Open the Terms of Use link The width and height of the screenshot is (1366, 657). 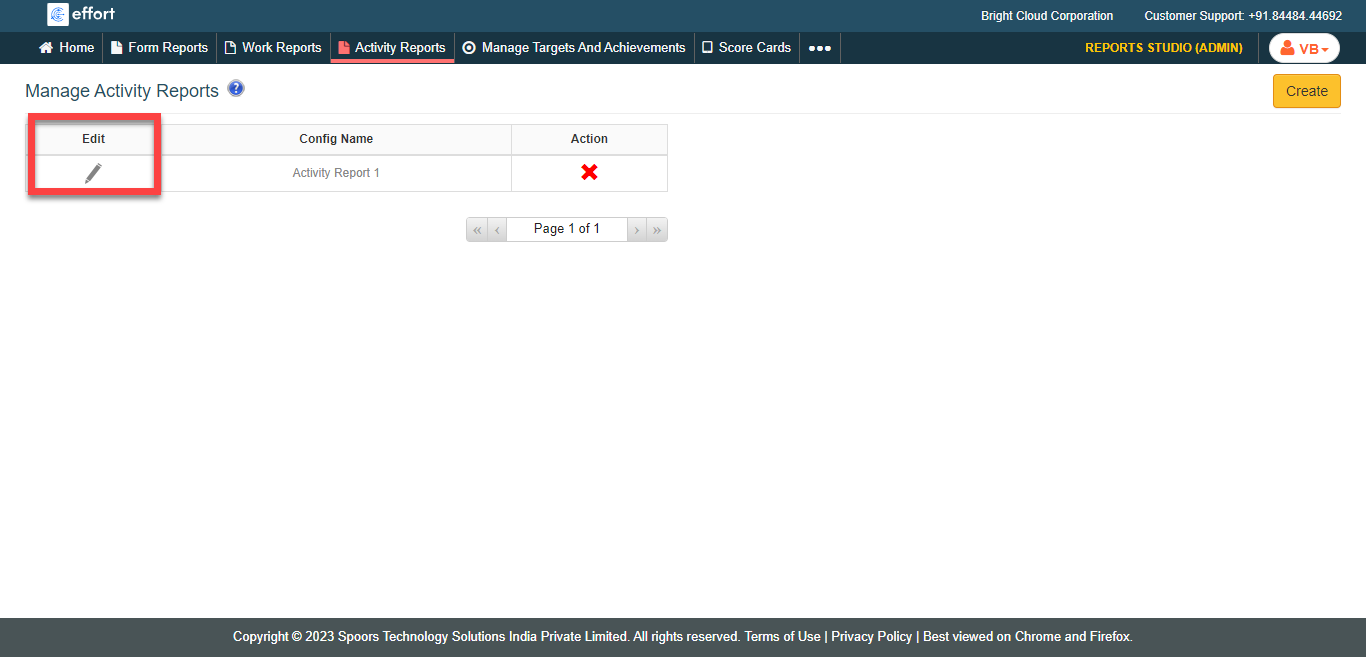[x=782, y=637]
